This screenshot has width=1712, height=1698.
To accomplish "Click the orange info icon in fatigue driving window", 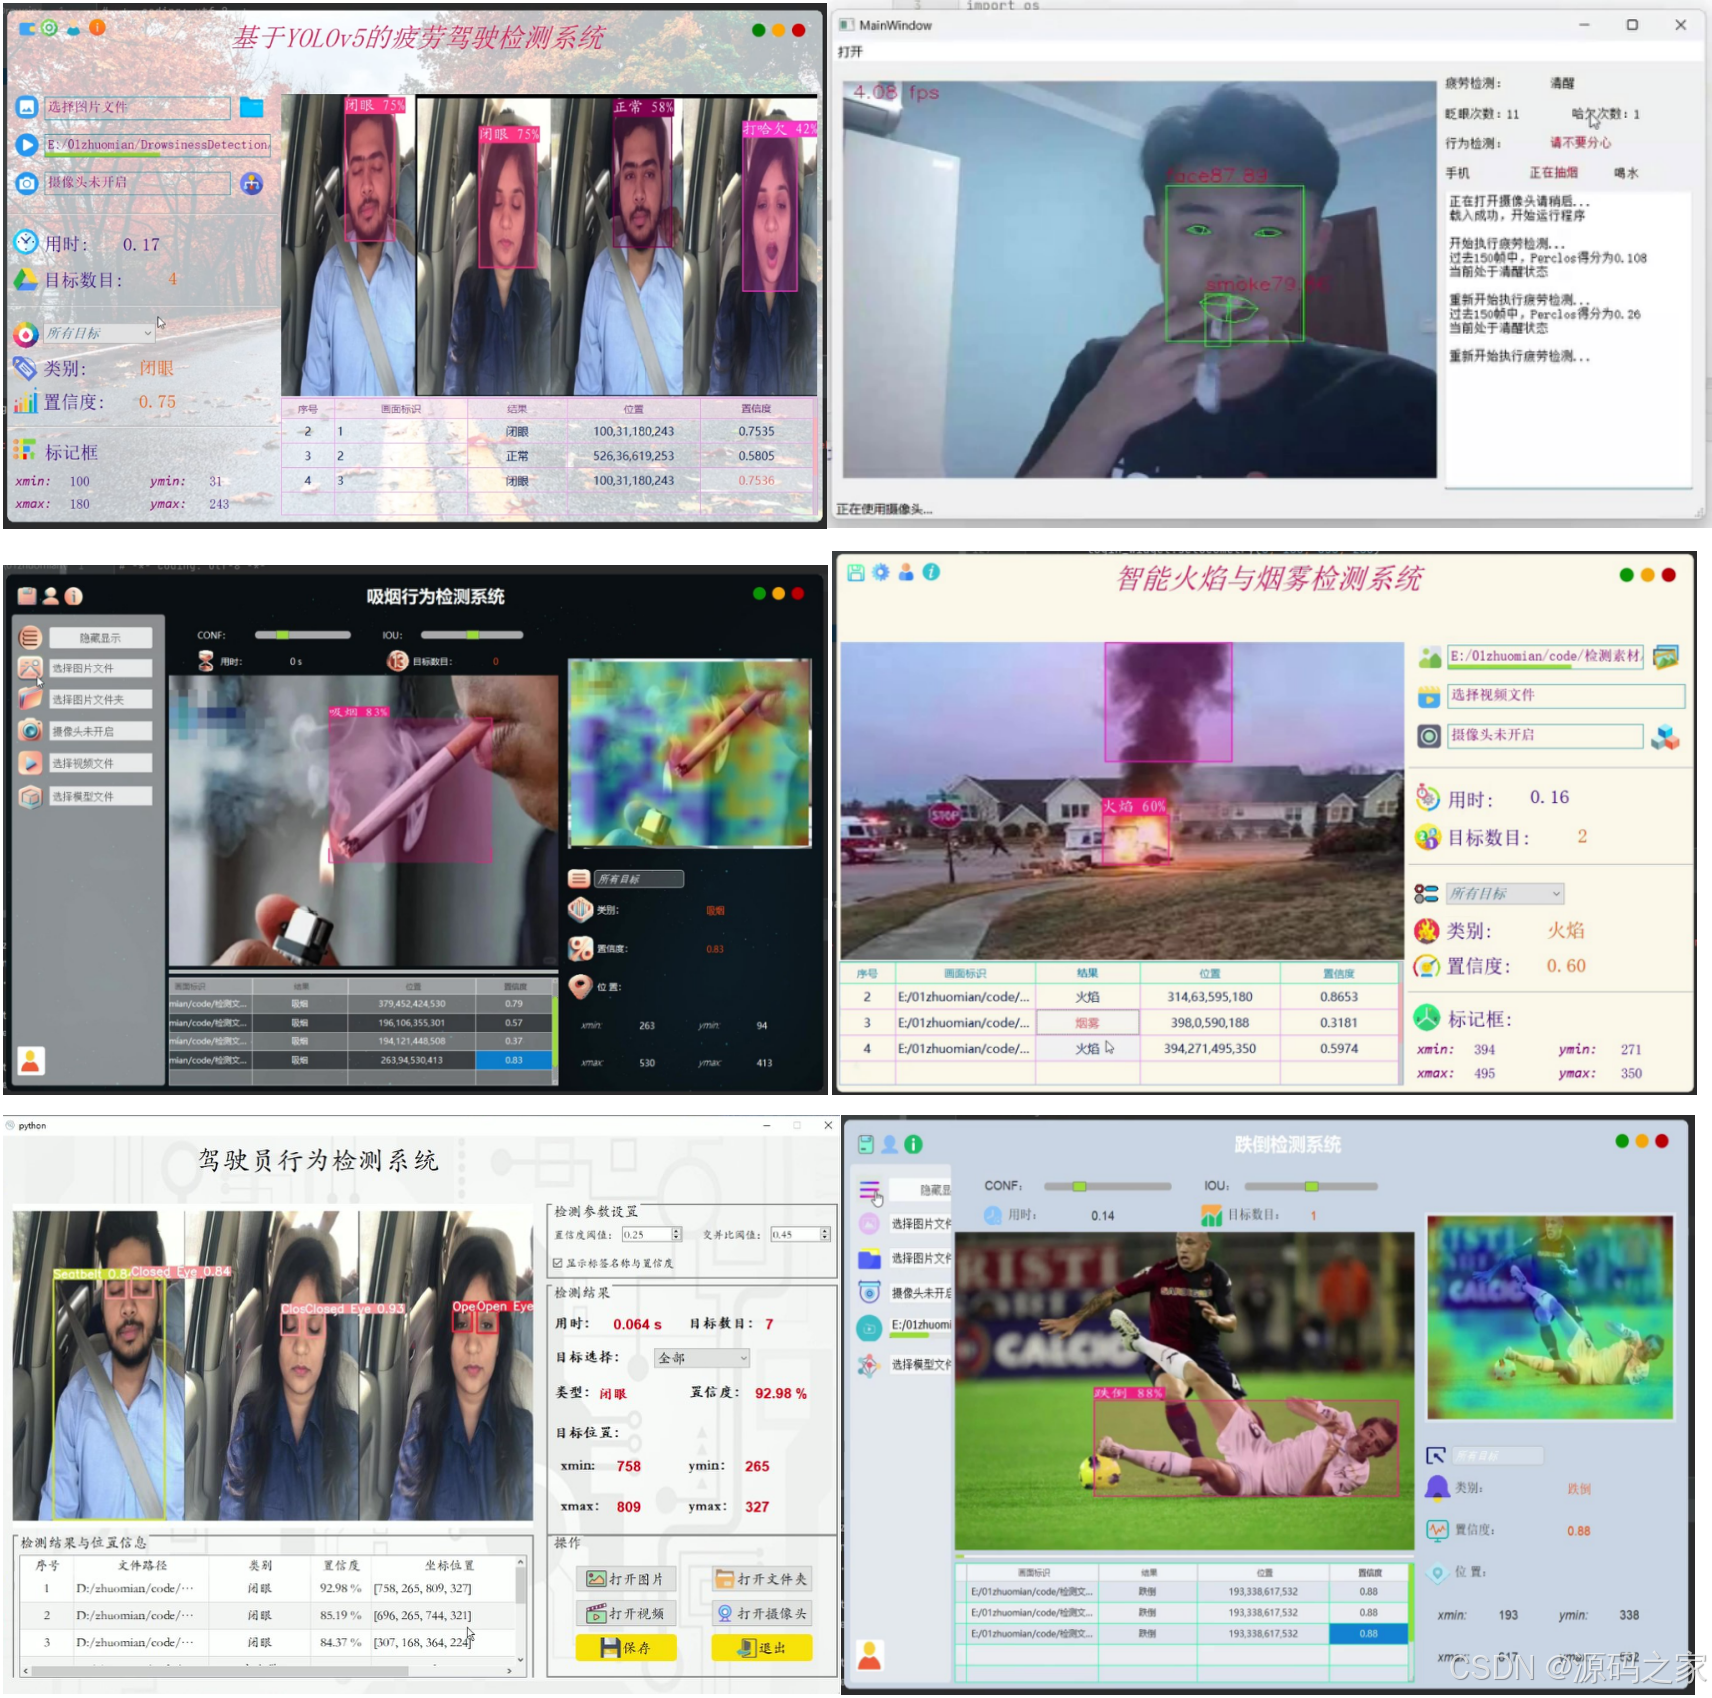I will 97,28.
